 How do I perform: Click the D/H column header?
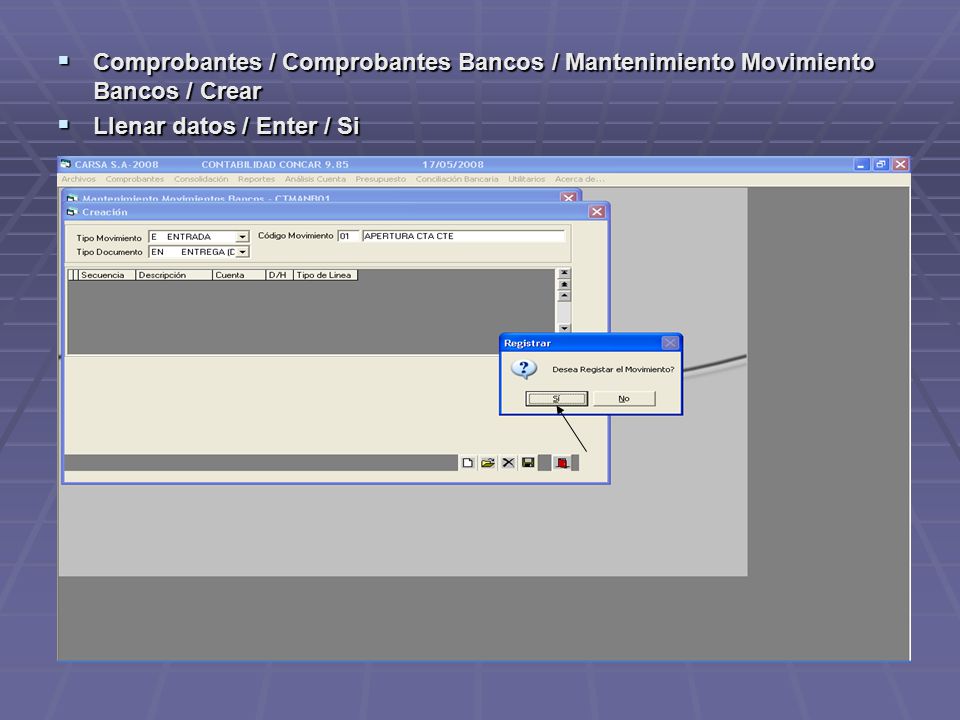pos(279,275)
